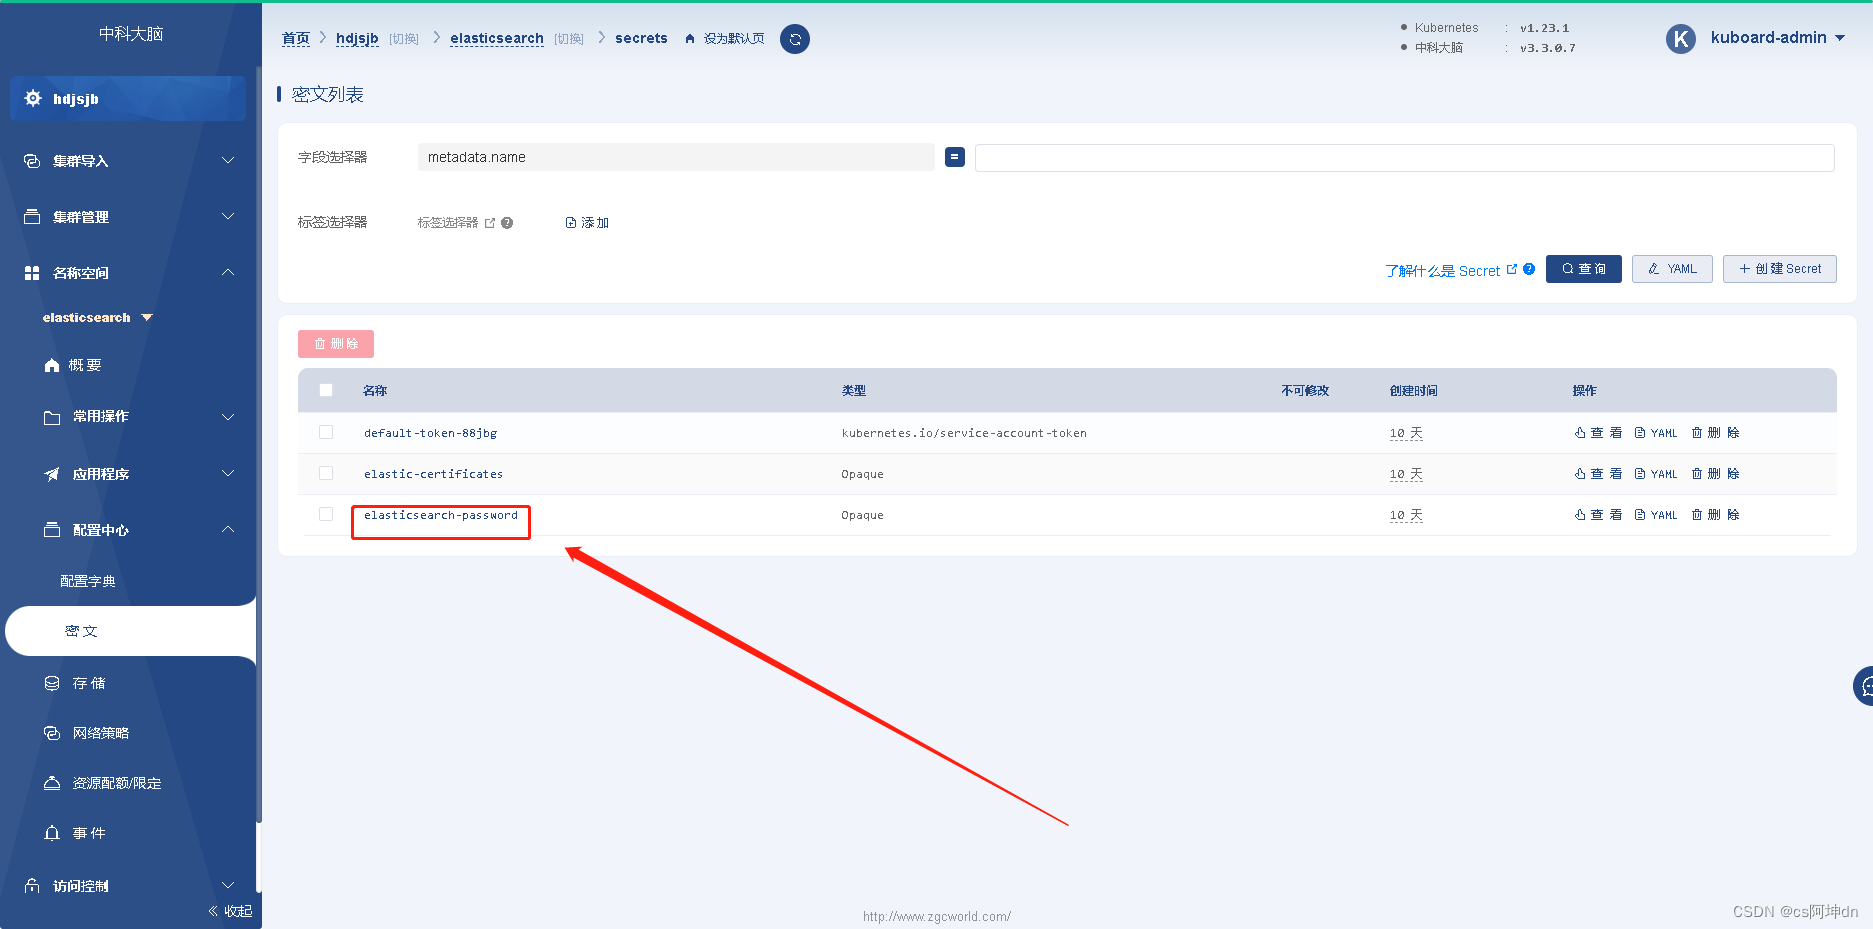The width and height of the screenshot is (1873, 929).
Task: Click the equals operator icon beside metadata.name
Action: (x=955, y=157)
